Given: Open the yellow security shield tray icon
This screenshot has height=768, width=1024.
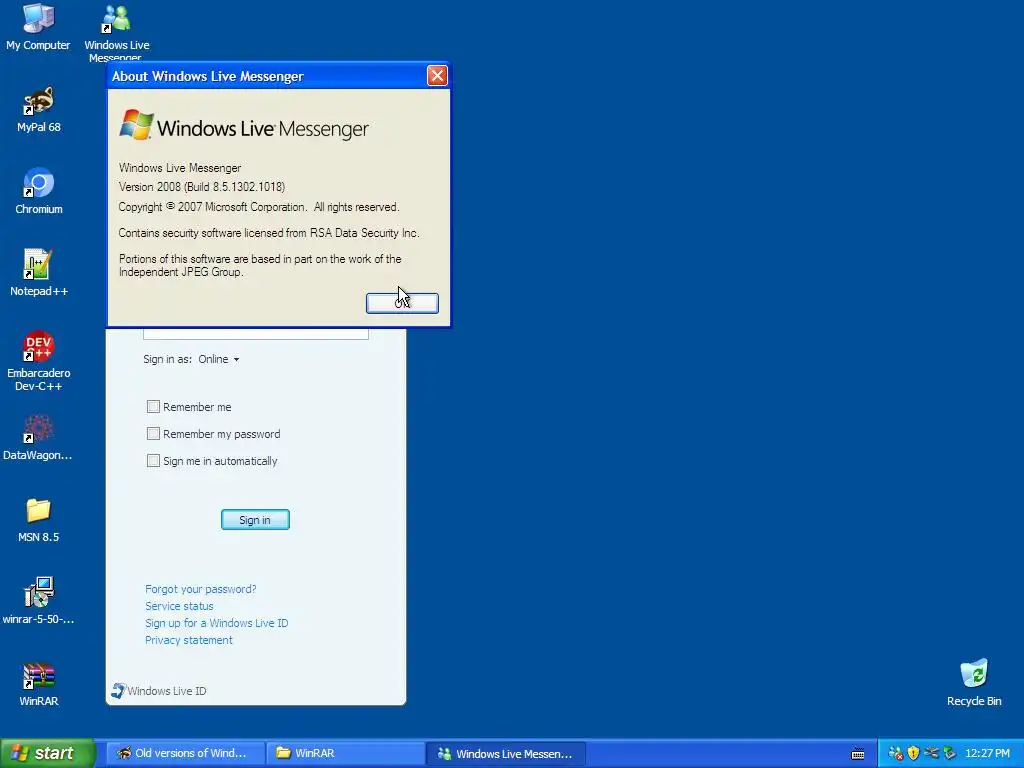Looking at the screenshot, I should coord(914,754).
